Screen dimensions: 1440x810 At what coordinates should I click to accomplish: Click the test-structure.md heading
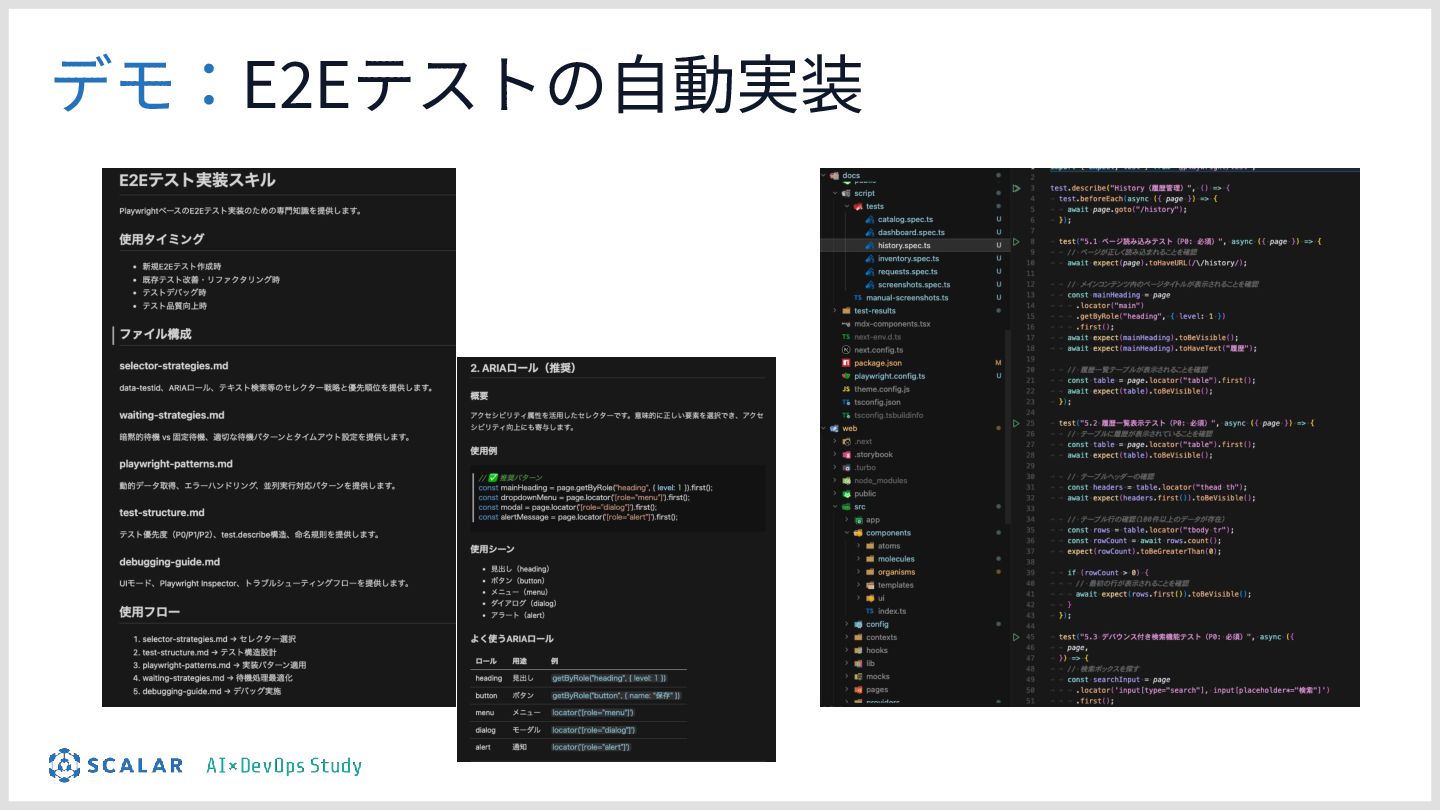pos(162,513)
